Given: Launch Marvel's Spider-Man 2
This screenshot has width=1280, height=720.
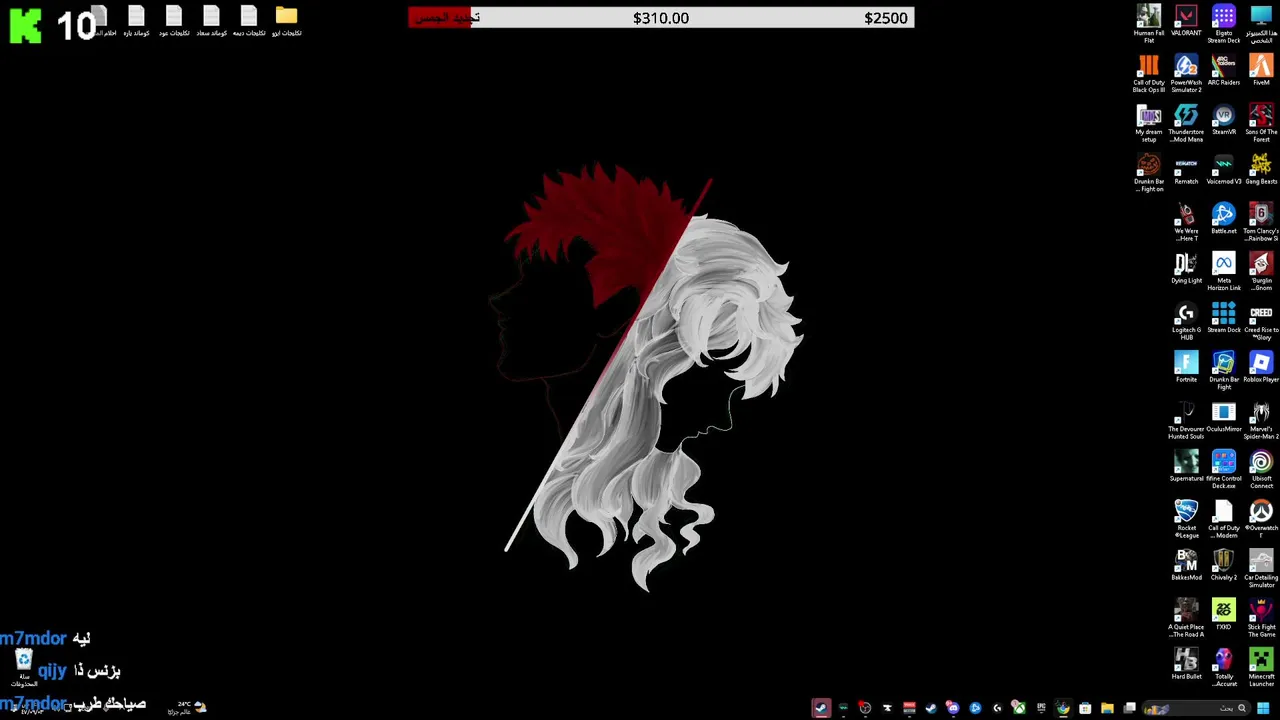Looking at the screenshot, I should 1261,420.
